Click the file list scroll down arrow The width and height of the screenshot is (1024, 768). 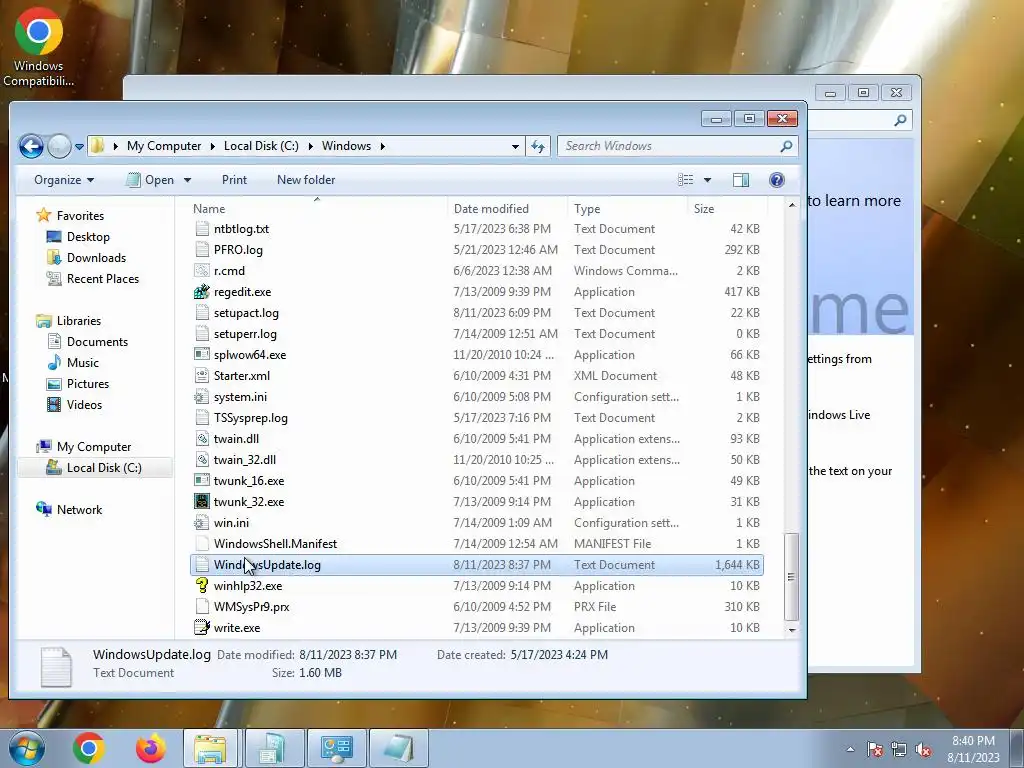[792, 630]
